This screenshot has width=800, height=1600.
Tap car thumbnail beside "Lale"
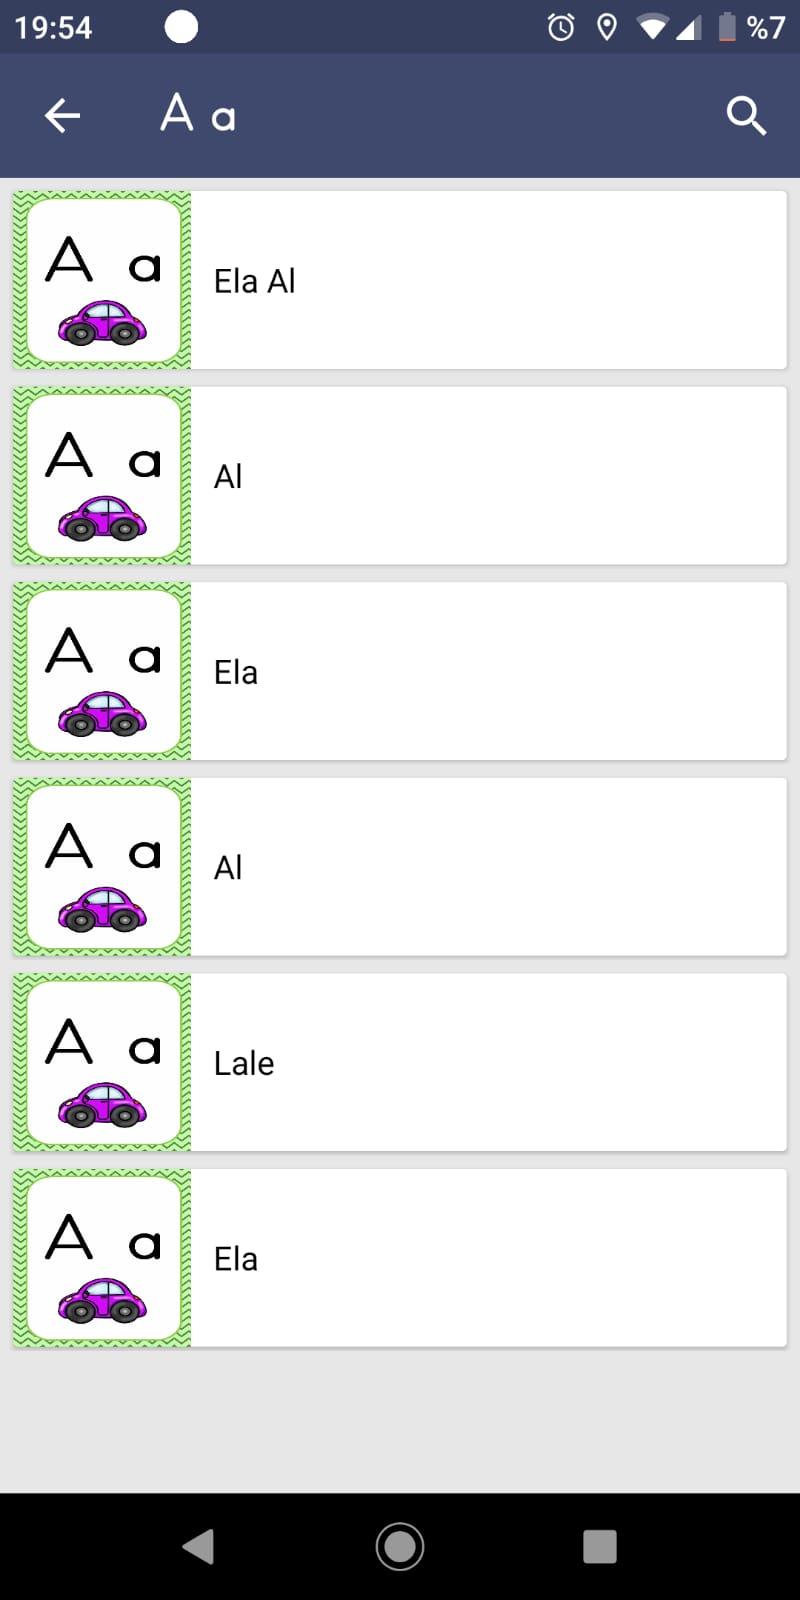coord(102,1062)
